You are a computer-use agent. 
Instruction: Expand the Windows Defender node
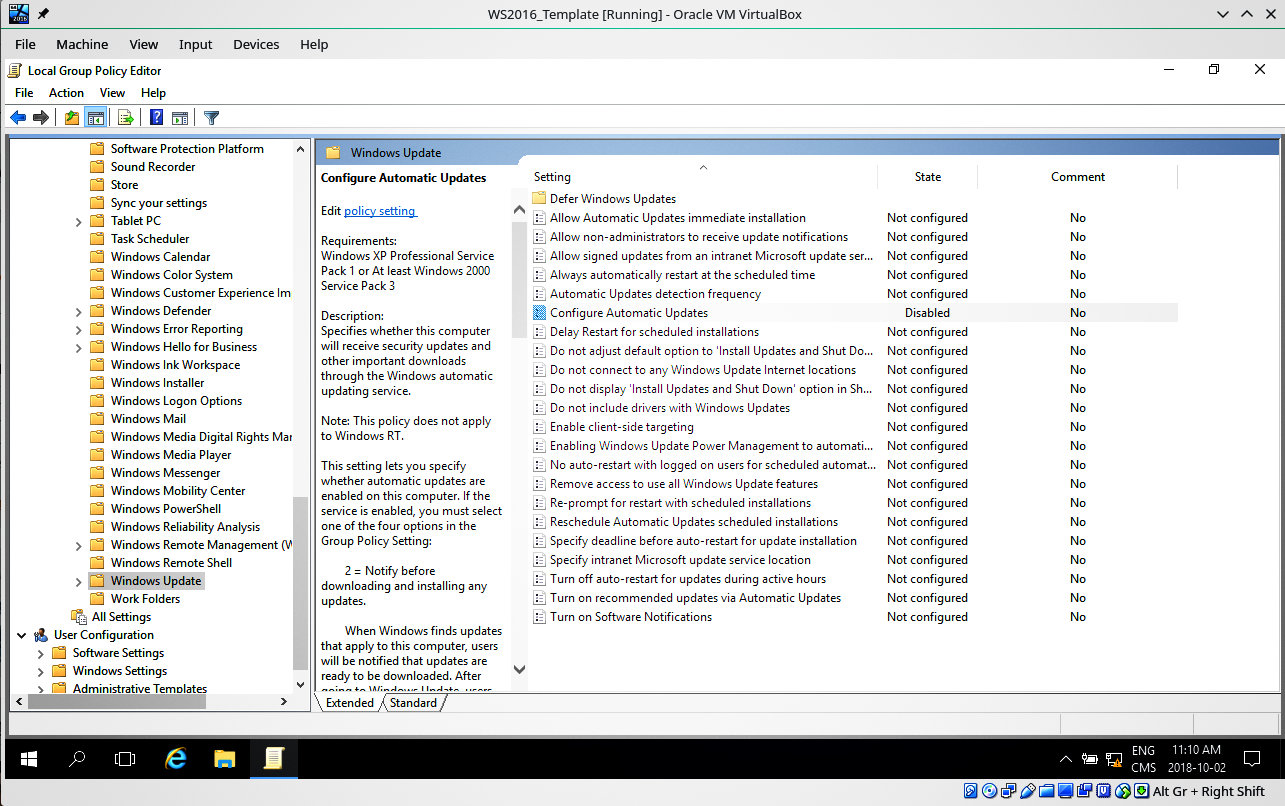point(78,311)
